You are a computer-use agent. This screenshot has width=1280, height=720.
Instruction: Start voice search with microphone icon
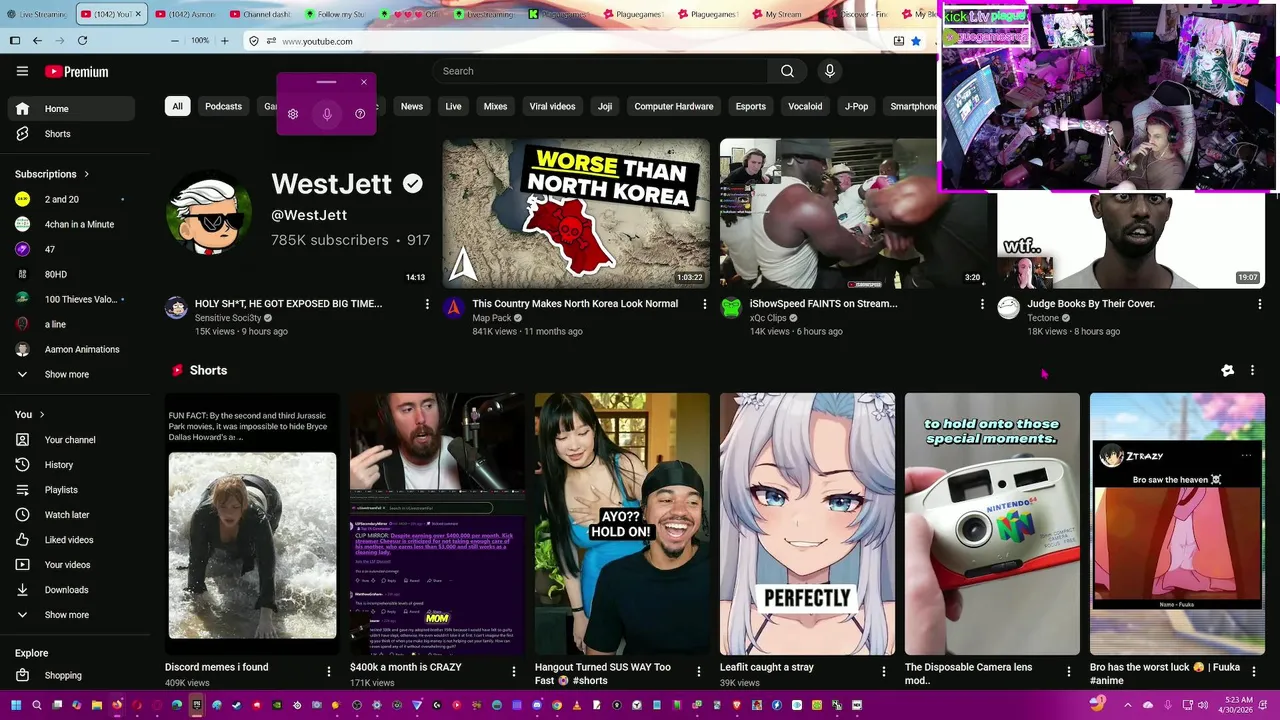coord(829,71)
